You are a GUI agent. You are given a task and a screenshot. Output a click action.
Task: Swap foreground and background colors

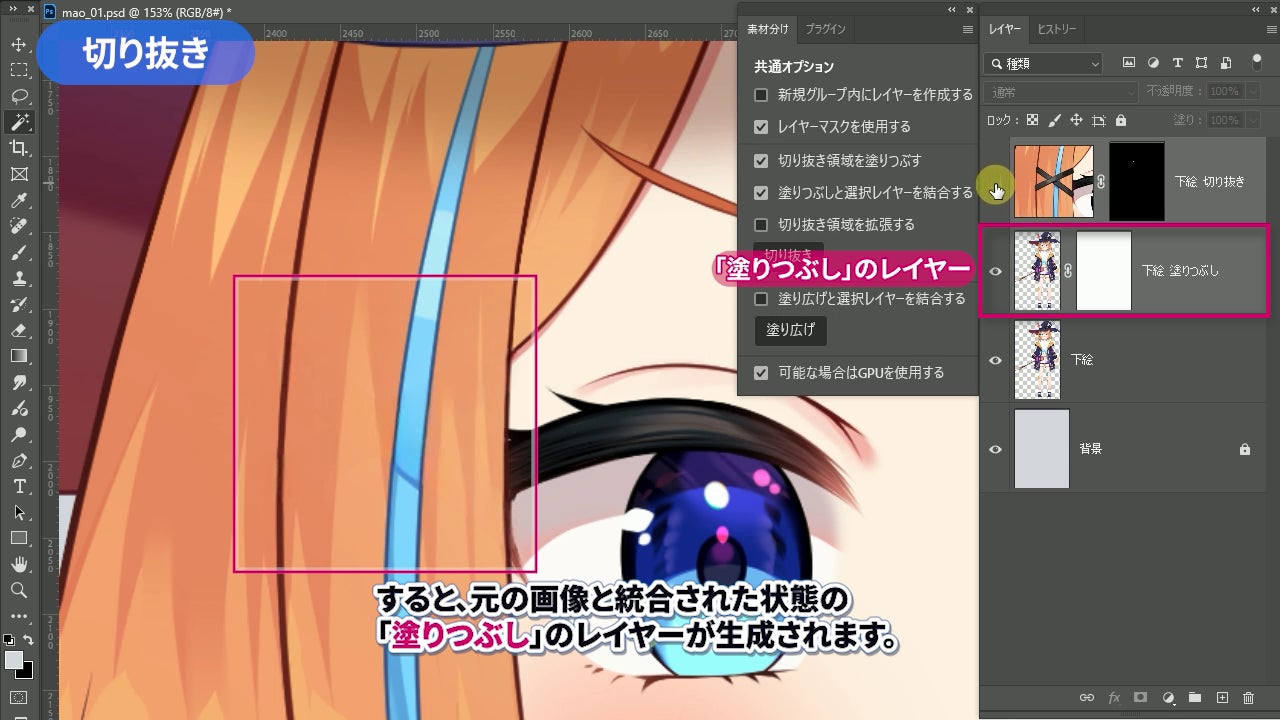pyautogui.click(x=29, y=640)
